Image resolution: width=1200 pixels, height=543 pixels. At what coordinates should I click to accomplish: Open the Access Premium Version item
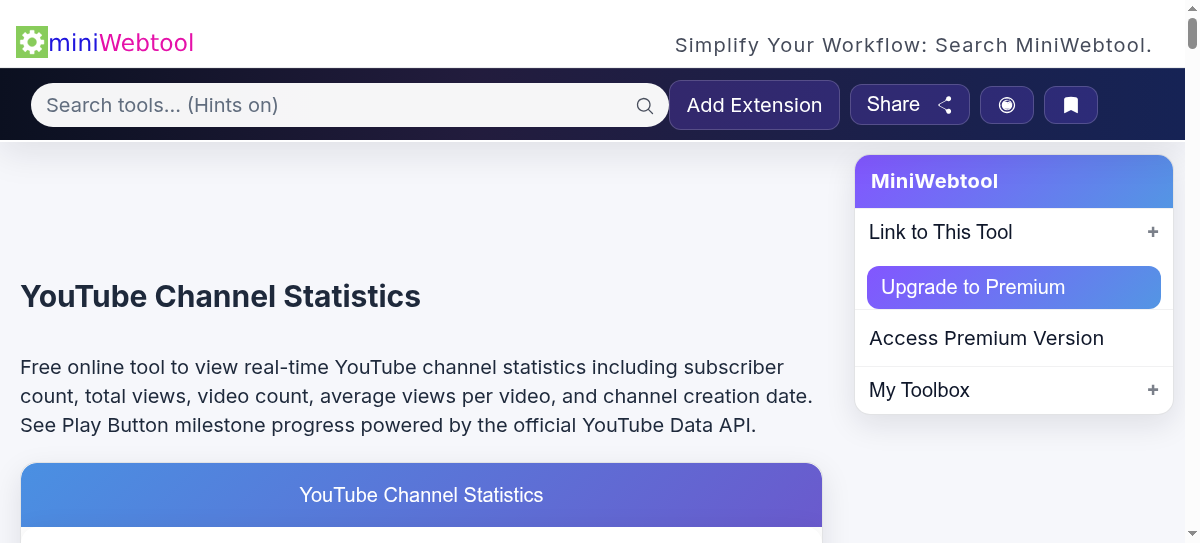tap(986, 338)
